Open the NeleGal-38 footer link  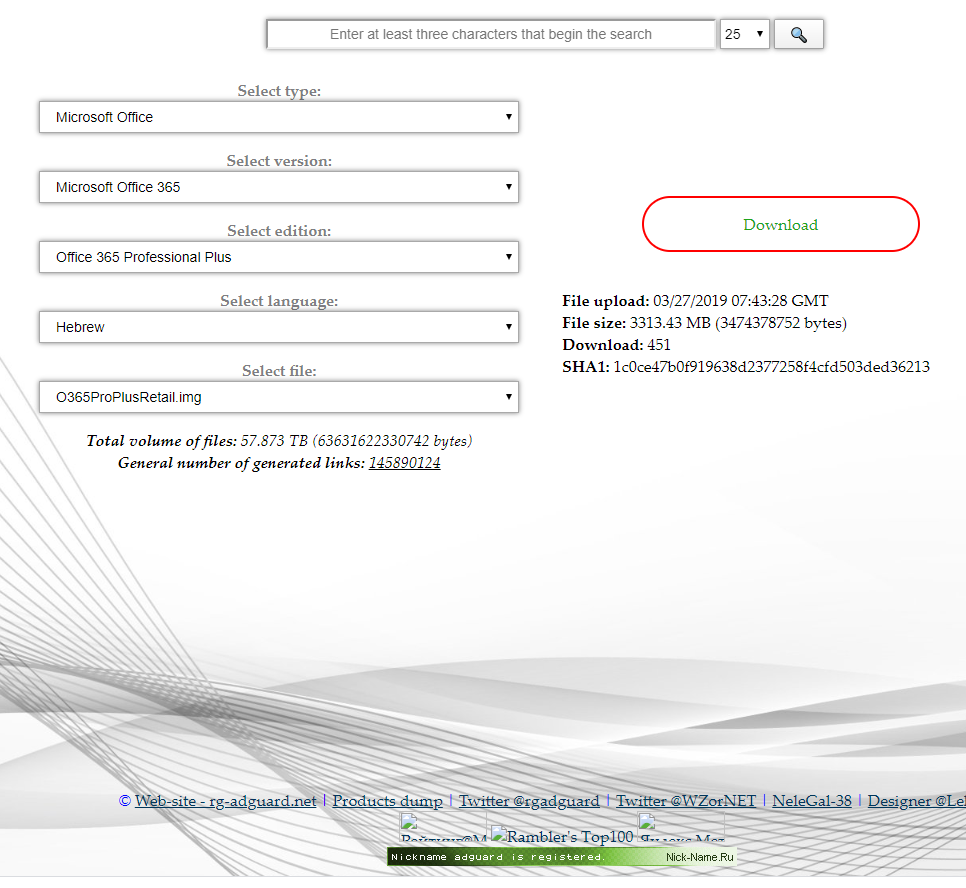[x=812, y=800]
